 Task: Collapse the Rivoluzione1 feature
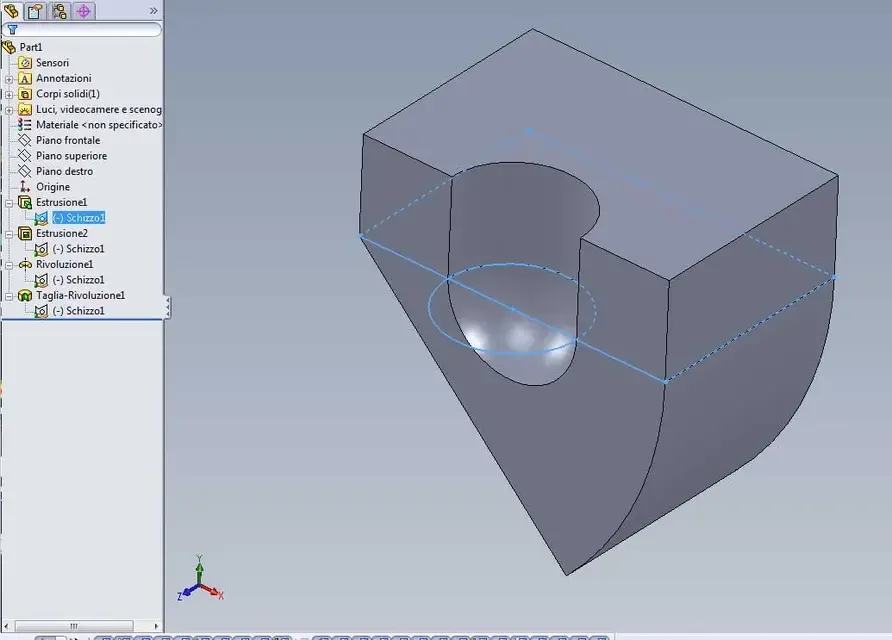pyautogui.click(x=9, y=265)
